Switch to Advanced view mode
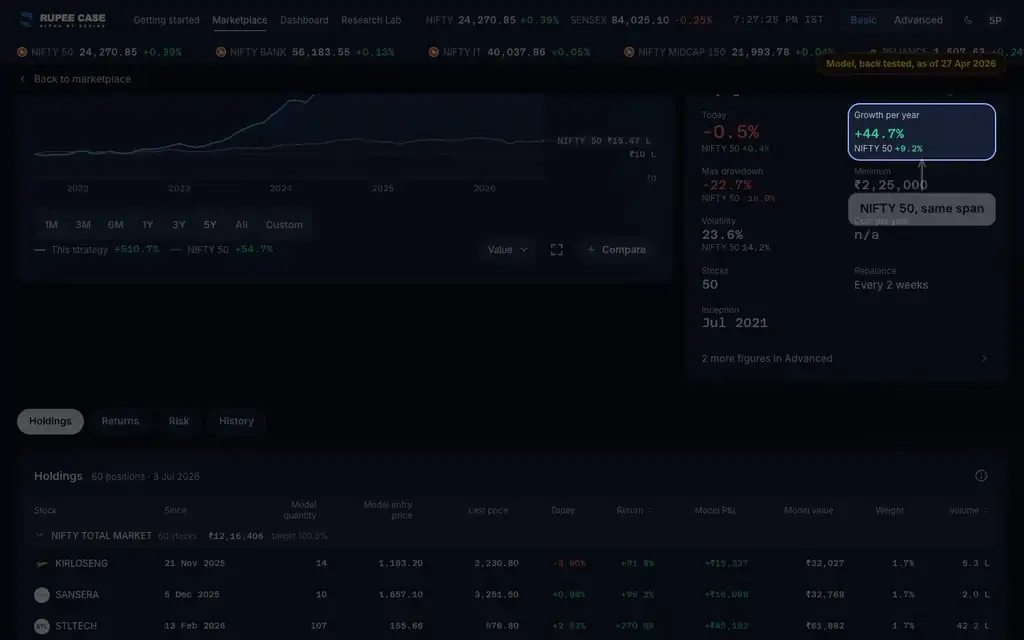 pyautogui.click(x=918, y=20)
